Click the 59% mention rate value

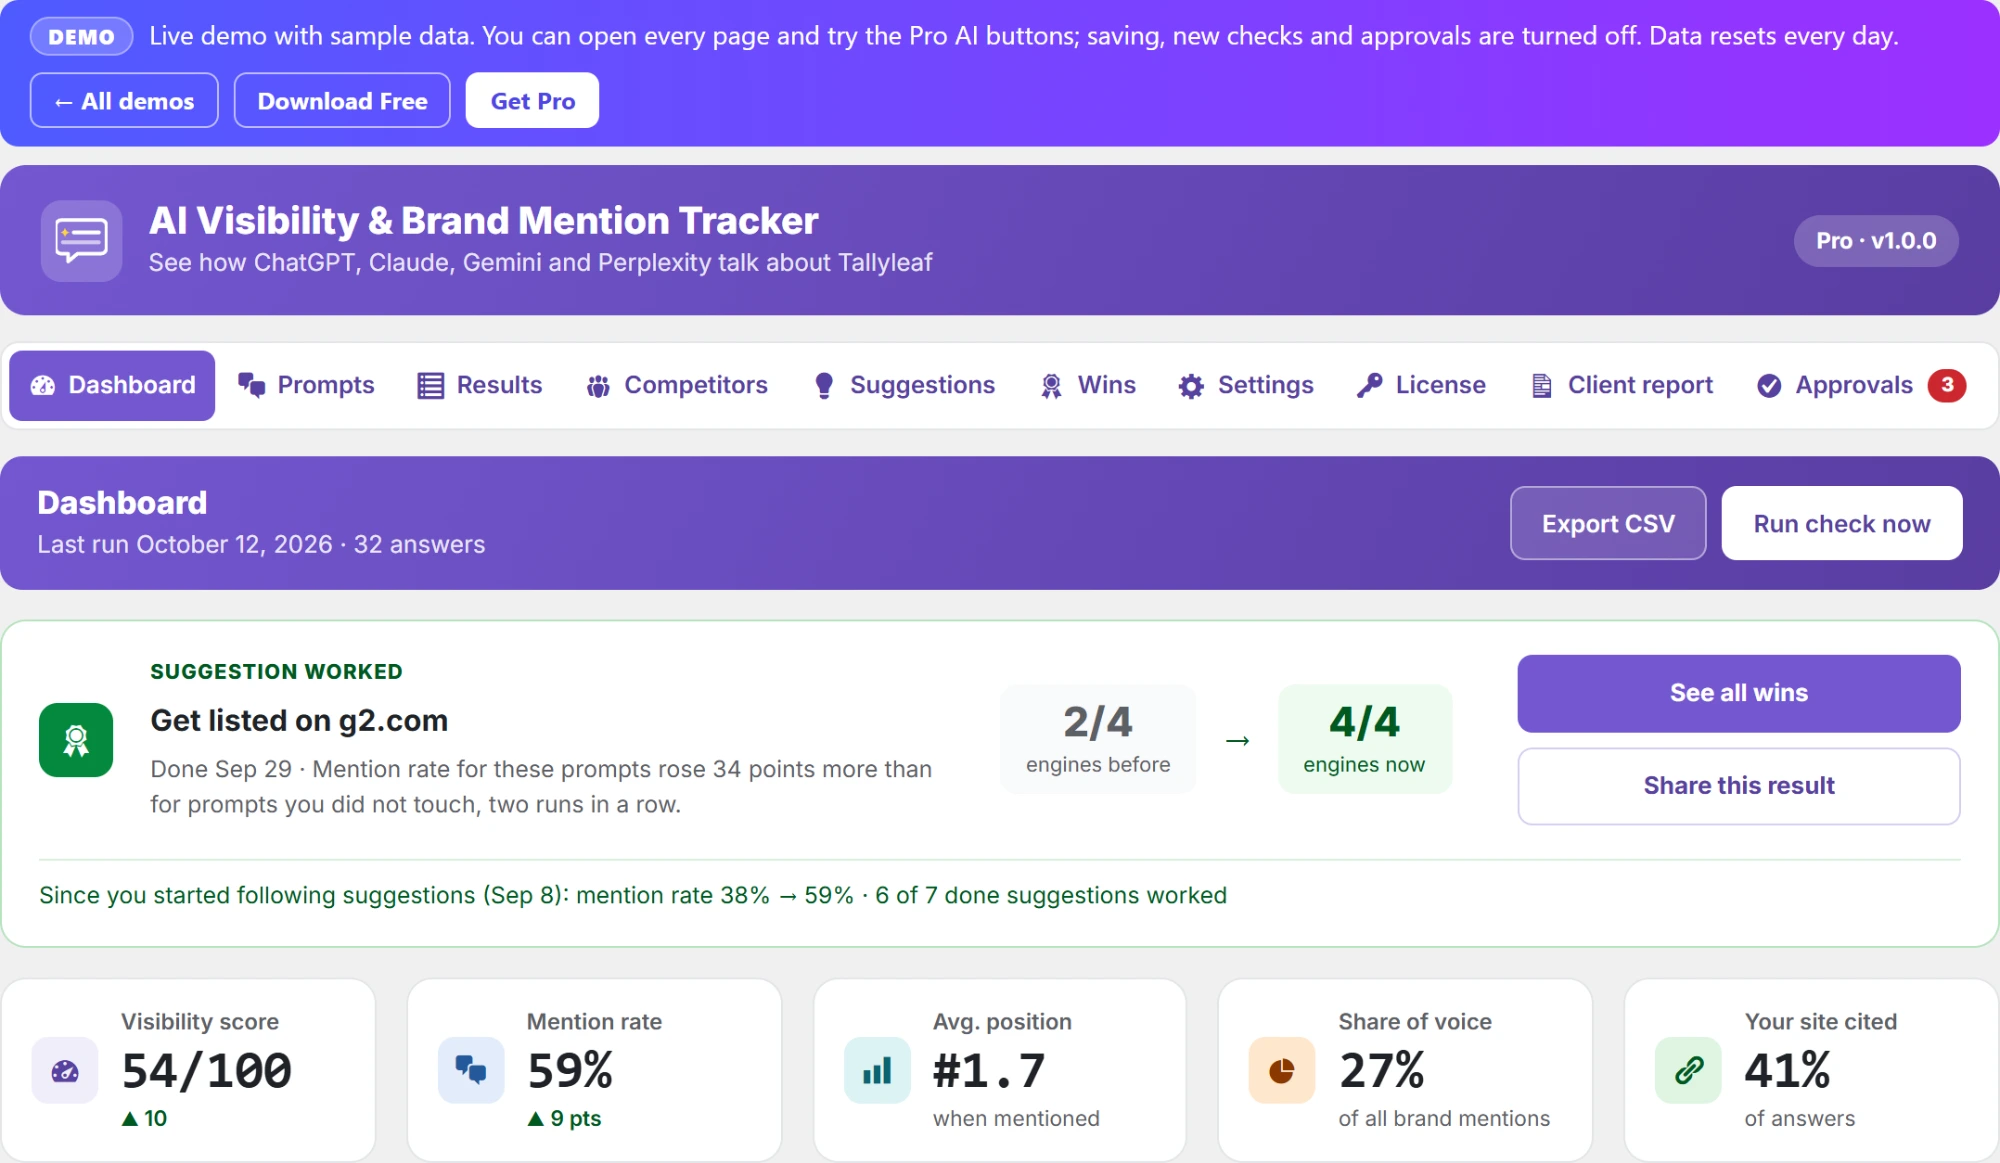(570, 1071)
